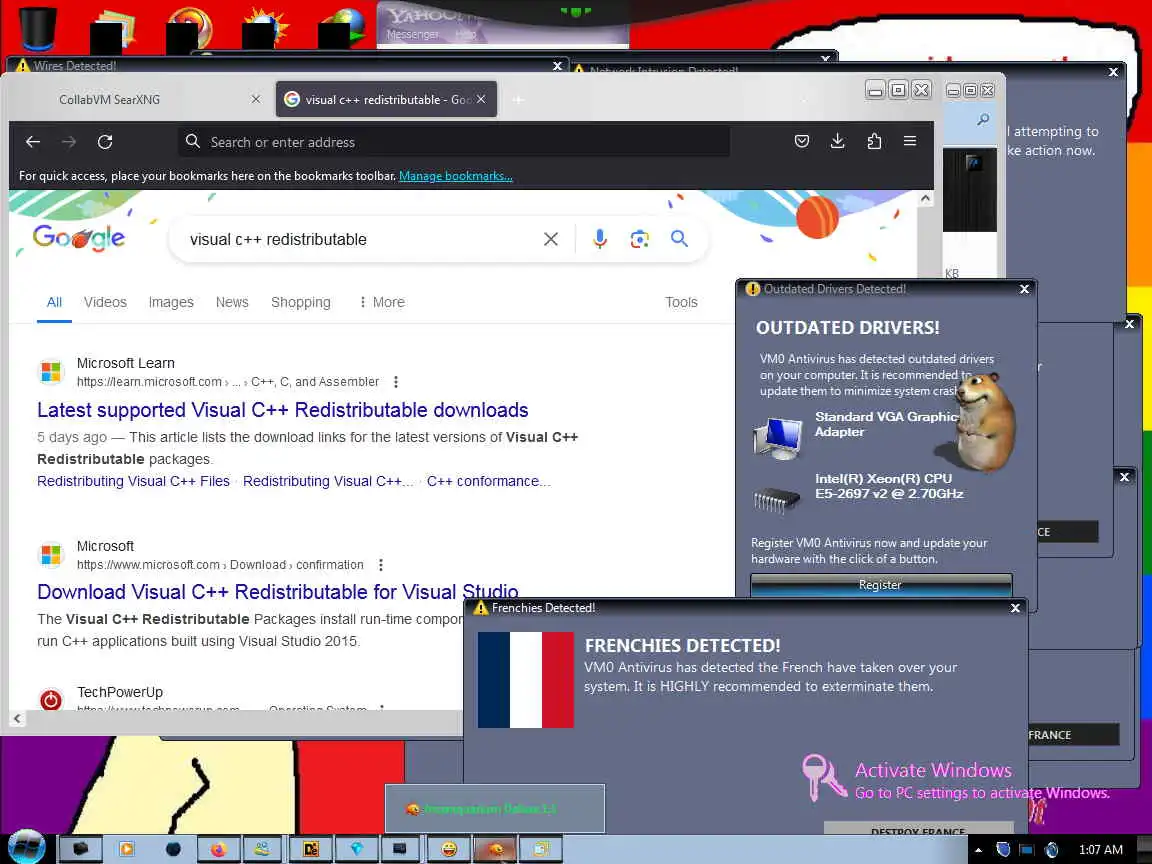Screen dimensions: 1152x864
Task: Switch to News search results
Action: [x=232, y=302]
